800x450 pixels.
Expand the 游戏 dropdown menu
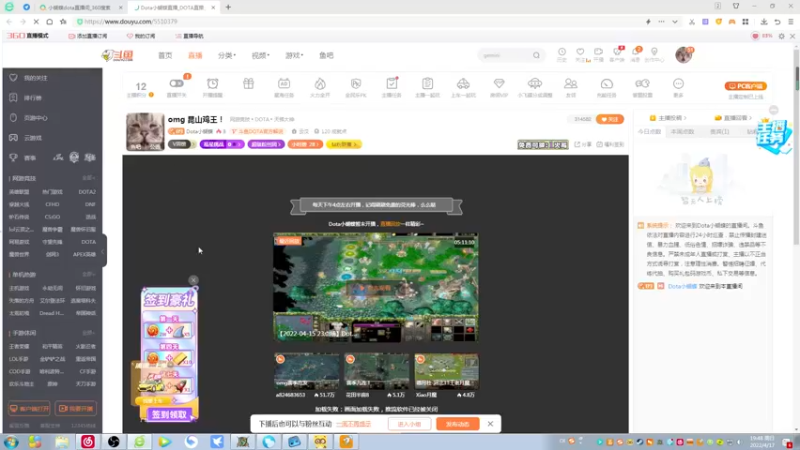pyautogui.click(x=294, y=55)
